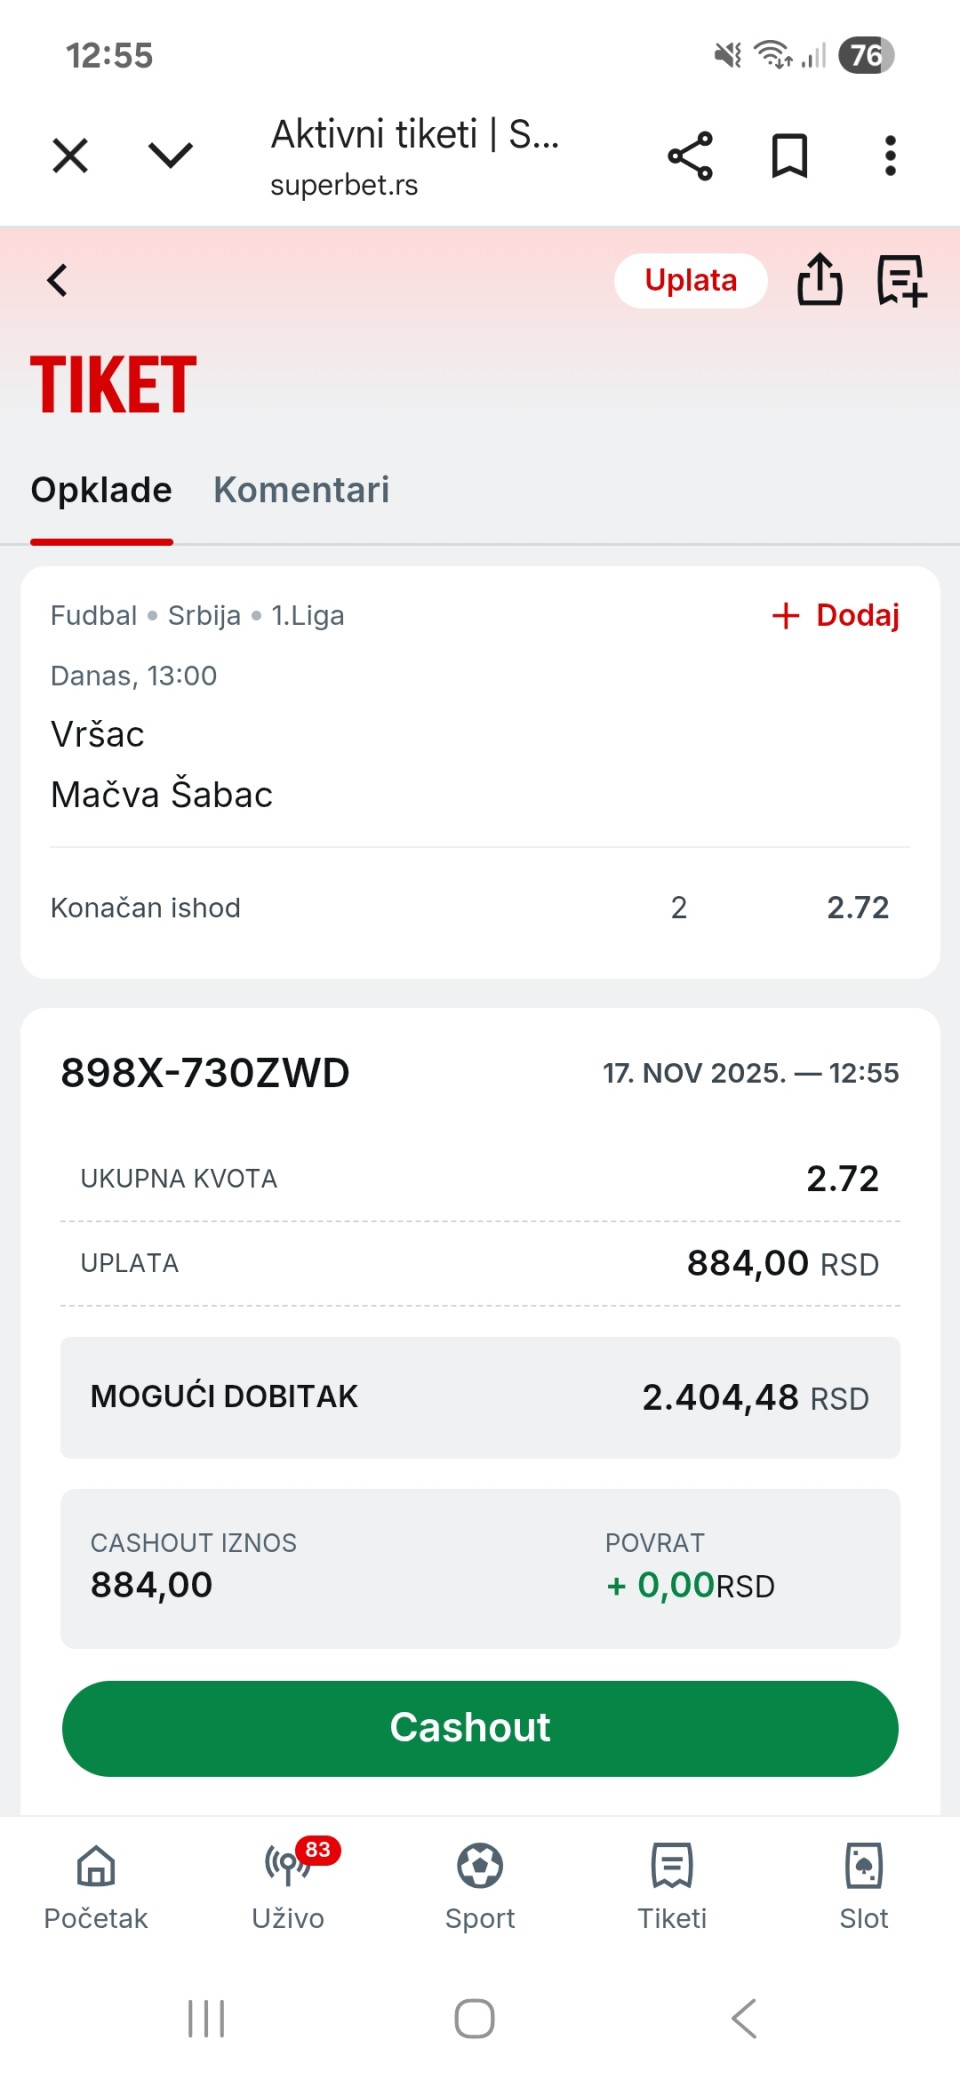
Task: Tap Dodaj to add a selection
Action: 836,615
